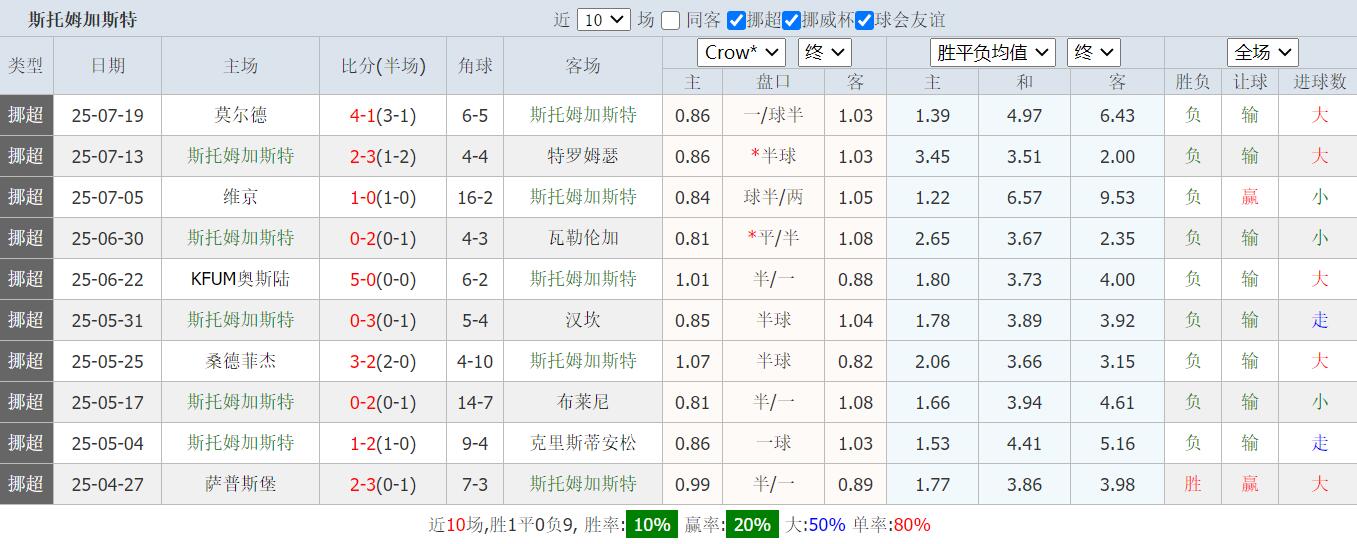This screenshot has height=544, width=1357.
Task: Click the 角球 column header
Action: (475, 66)
